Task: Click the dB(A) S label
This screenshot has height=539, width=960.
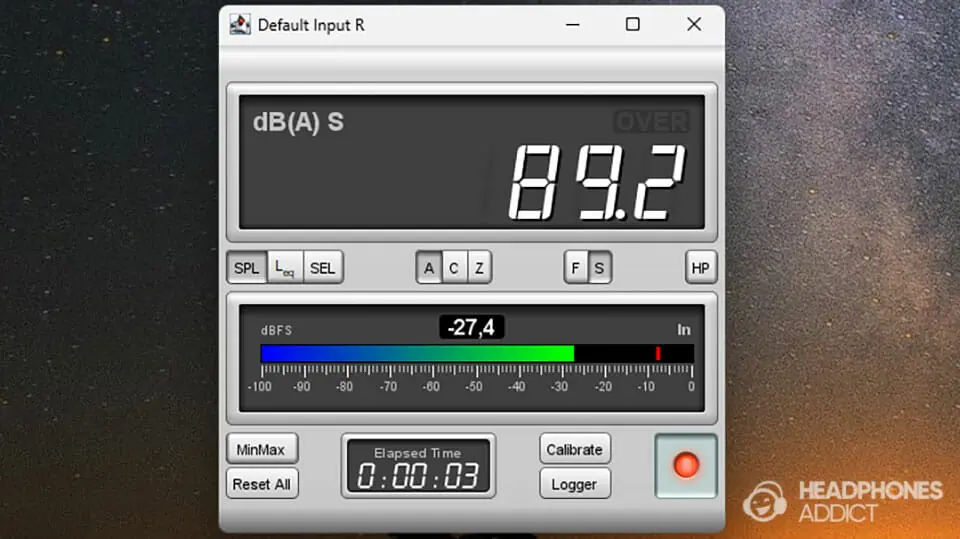Action: click(x=298, y=122)
